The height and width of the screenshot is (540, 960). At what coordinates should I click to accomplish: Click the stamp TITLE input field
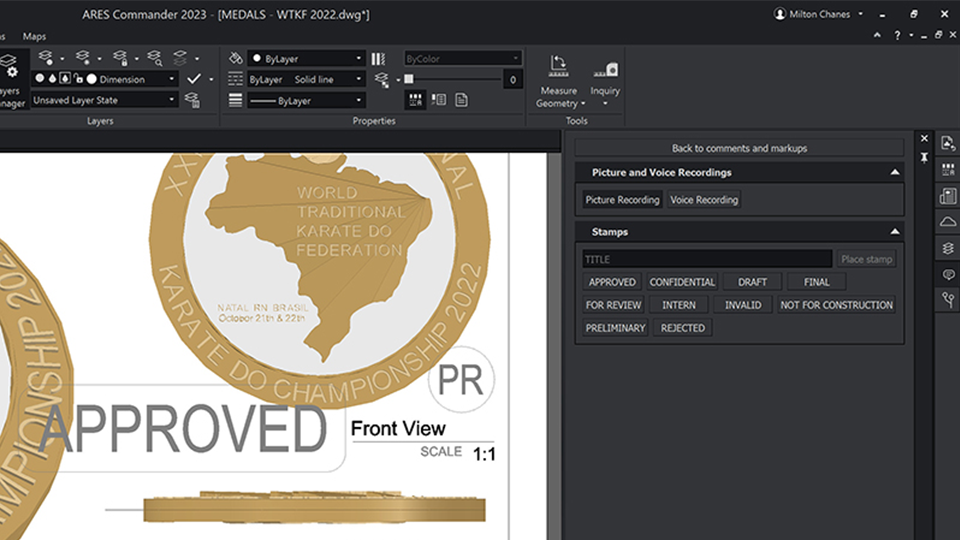coord(707,260)
